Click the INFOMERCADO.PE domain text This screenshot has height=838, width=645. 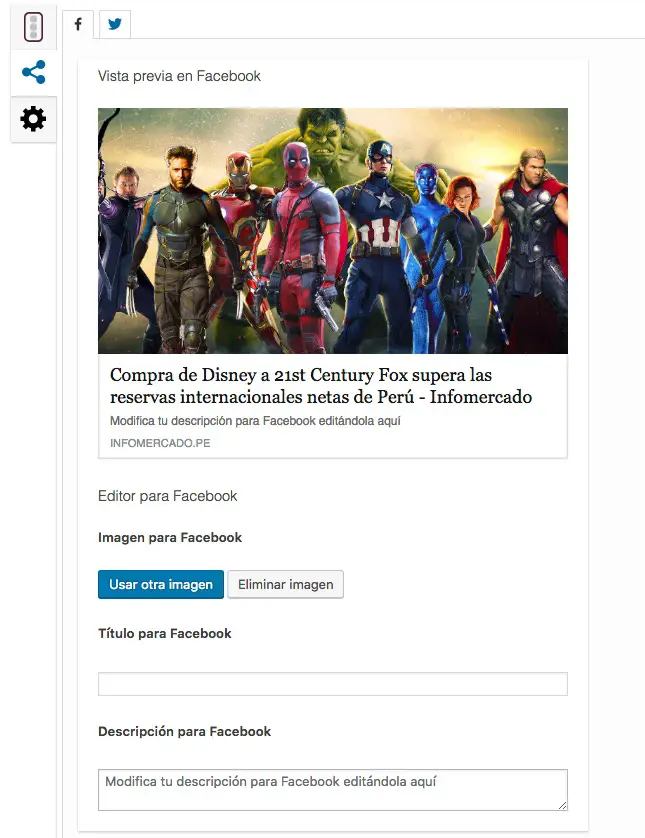coord(160,443)
